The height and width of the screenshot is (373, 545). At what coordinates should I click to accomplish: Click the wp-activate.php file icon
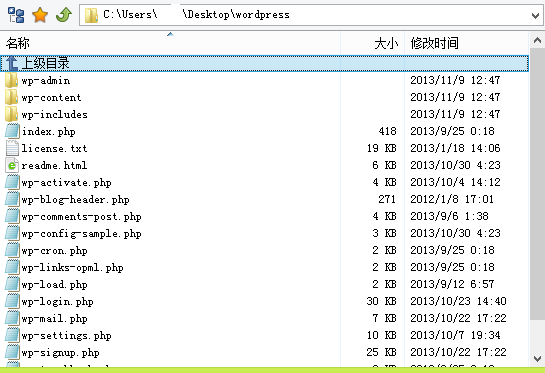[x=12, y=183]
